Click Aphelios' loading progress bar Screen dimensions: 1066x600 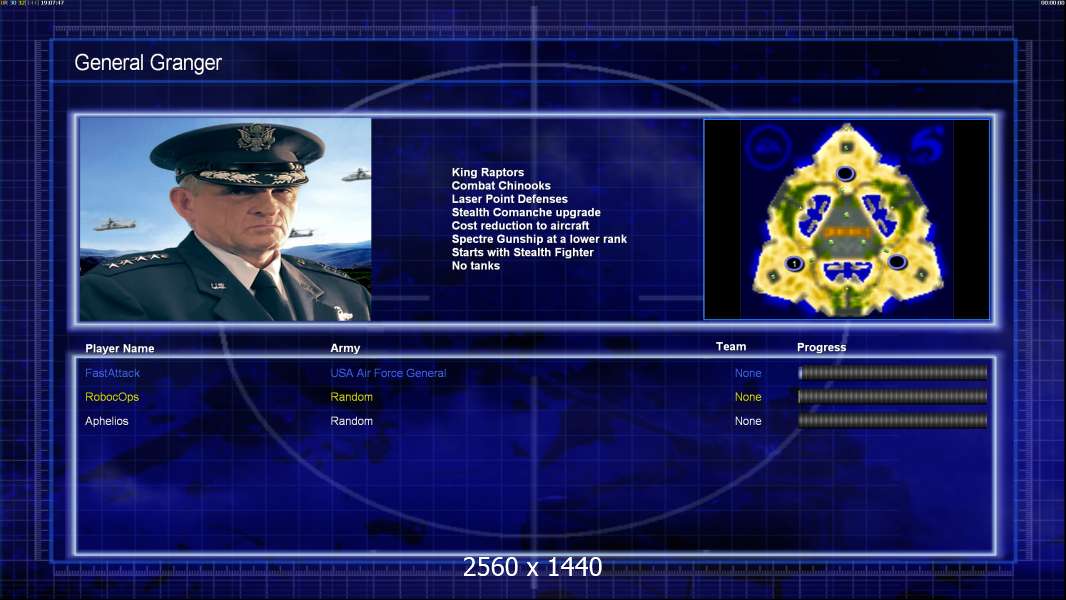[893, 421]
